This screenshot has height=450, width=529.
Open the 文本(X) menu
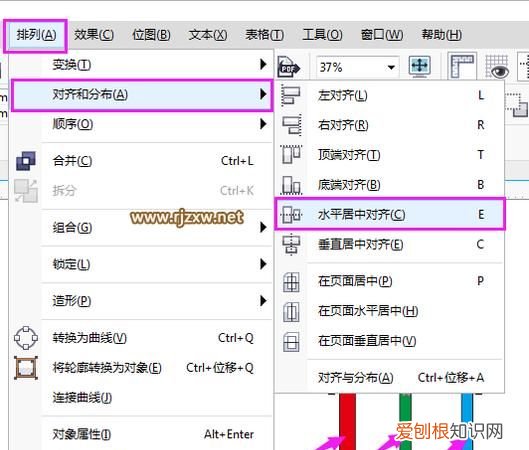207,35
